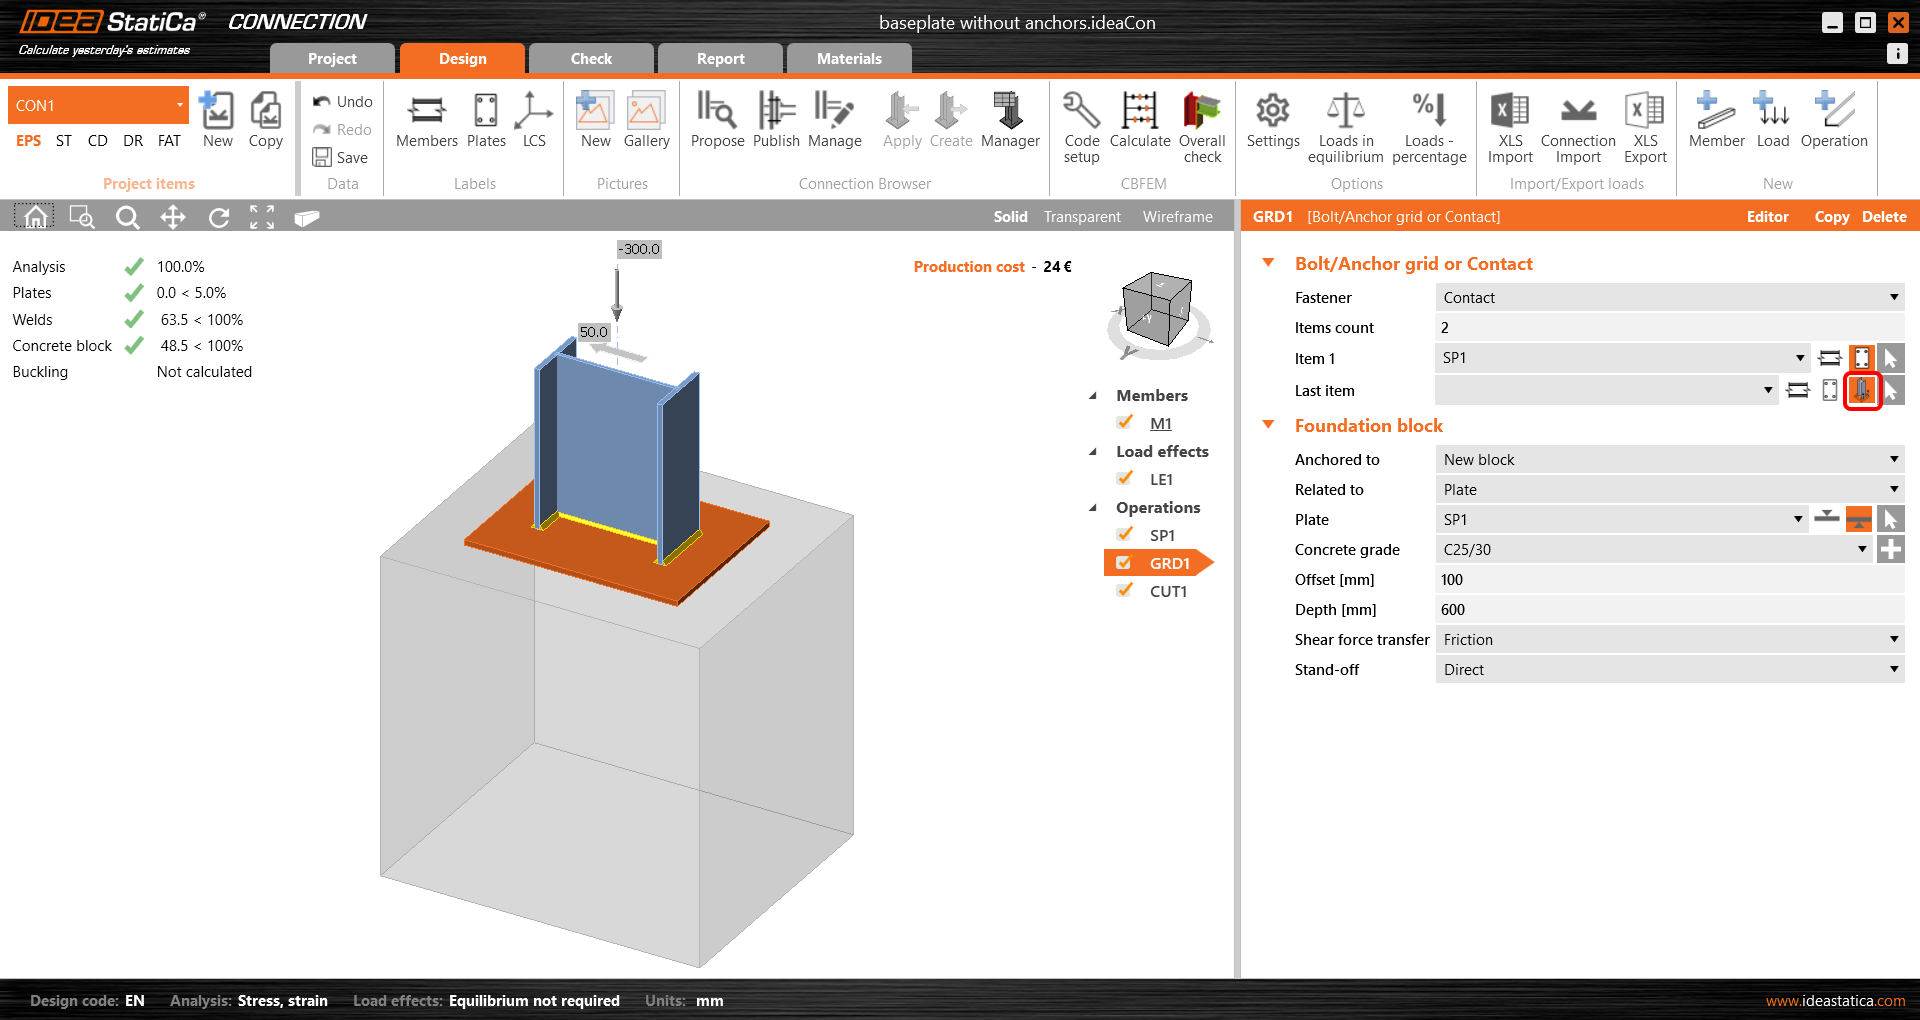The width and height of the screenshot is (1920, 1020).
Task: Click the home view icon
Action: click(35, 217)
